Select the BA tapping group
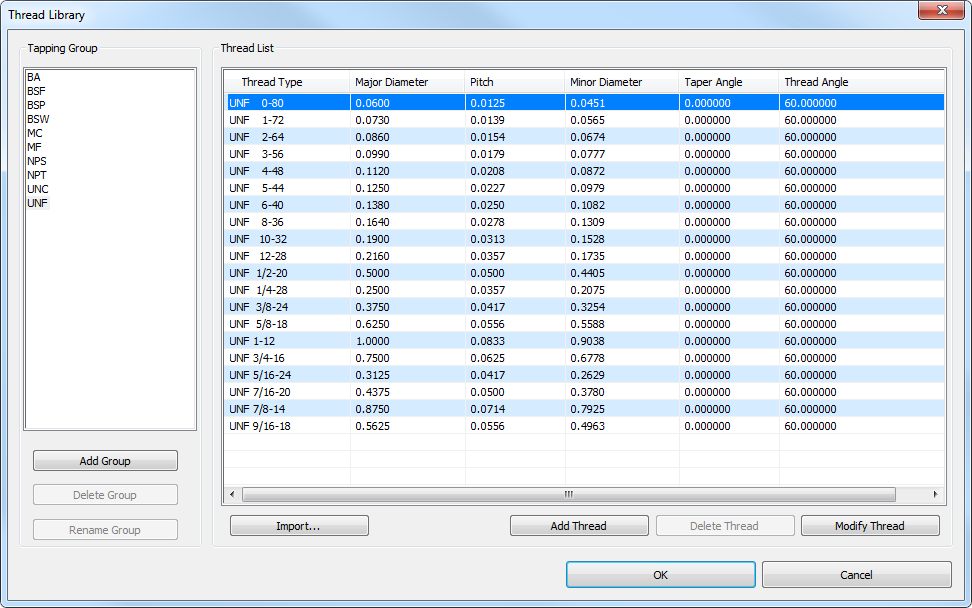Image resolution: width=972 pixels, height=608 pixels. tap(33, 77)
